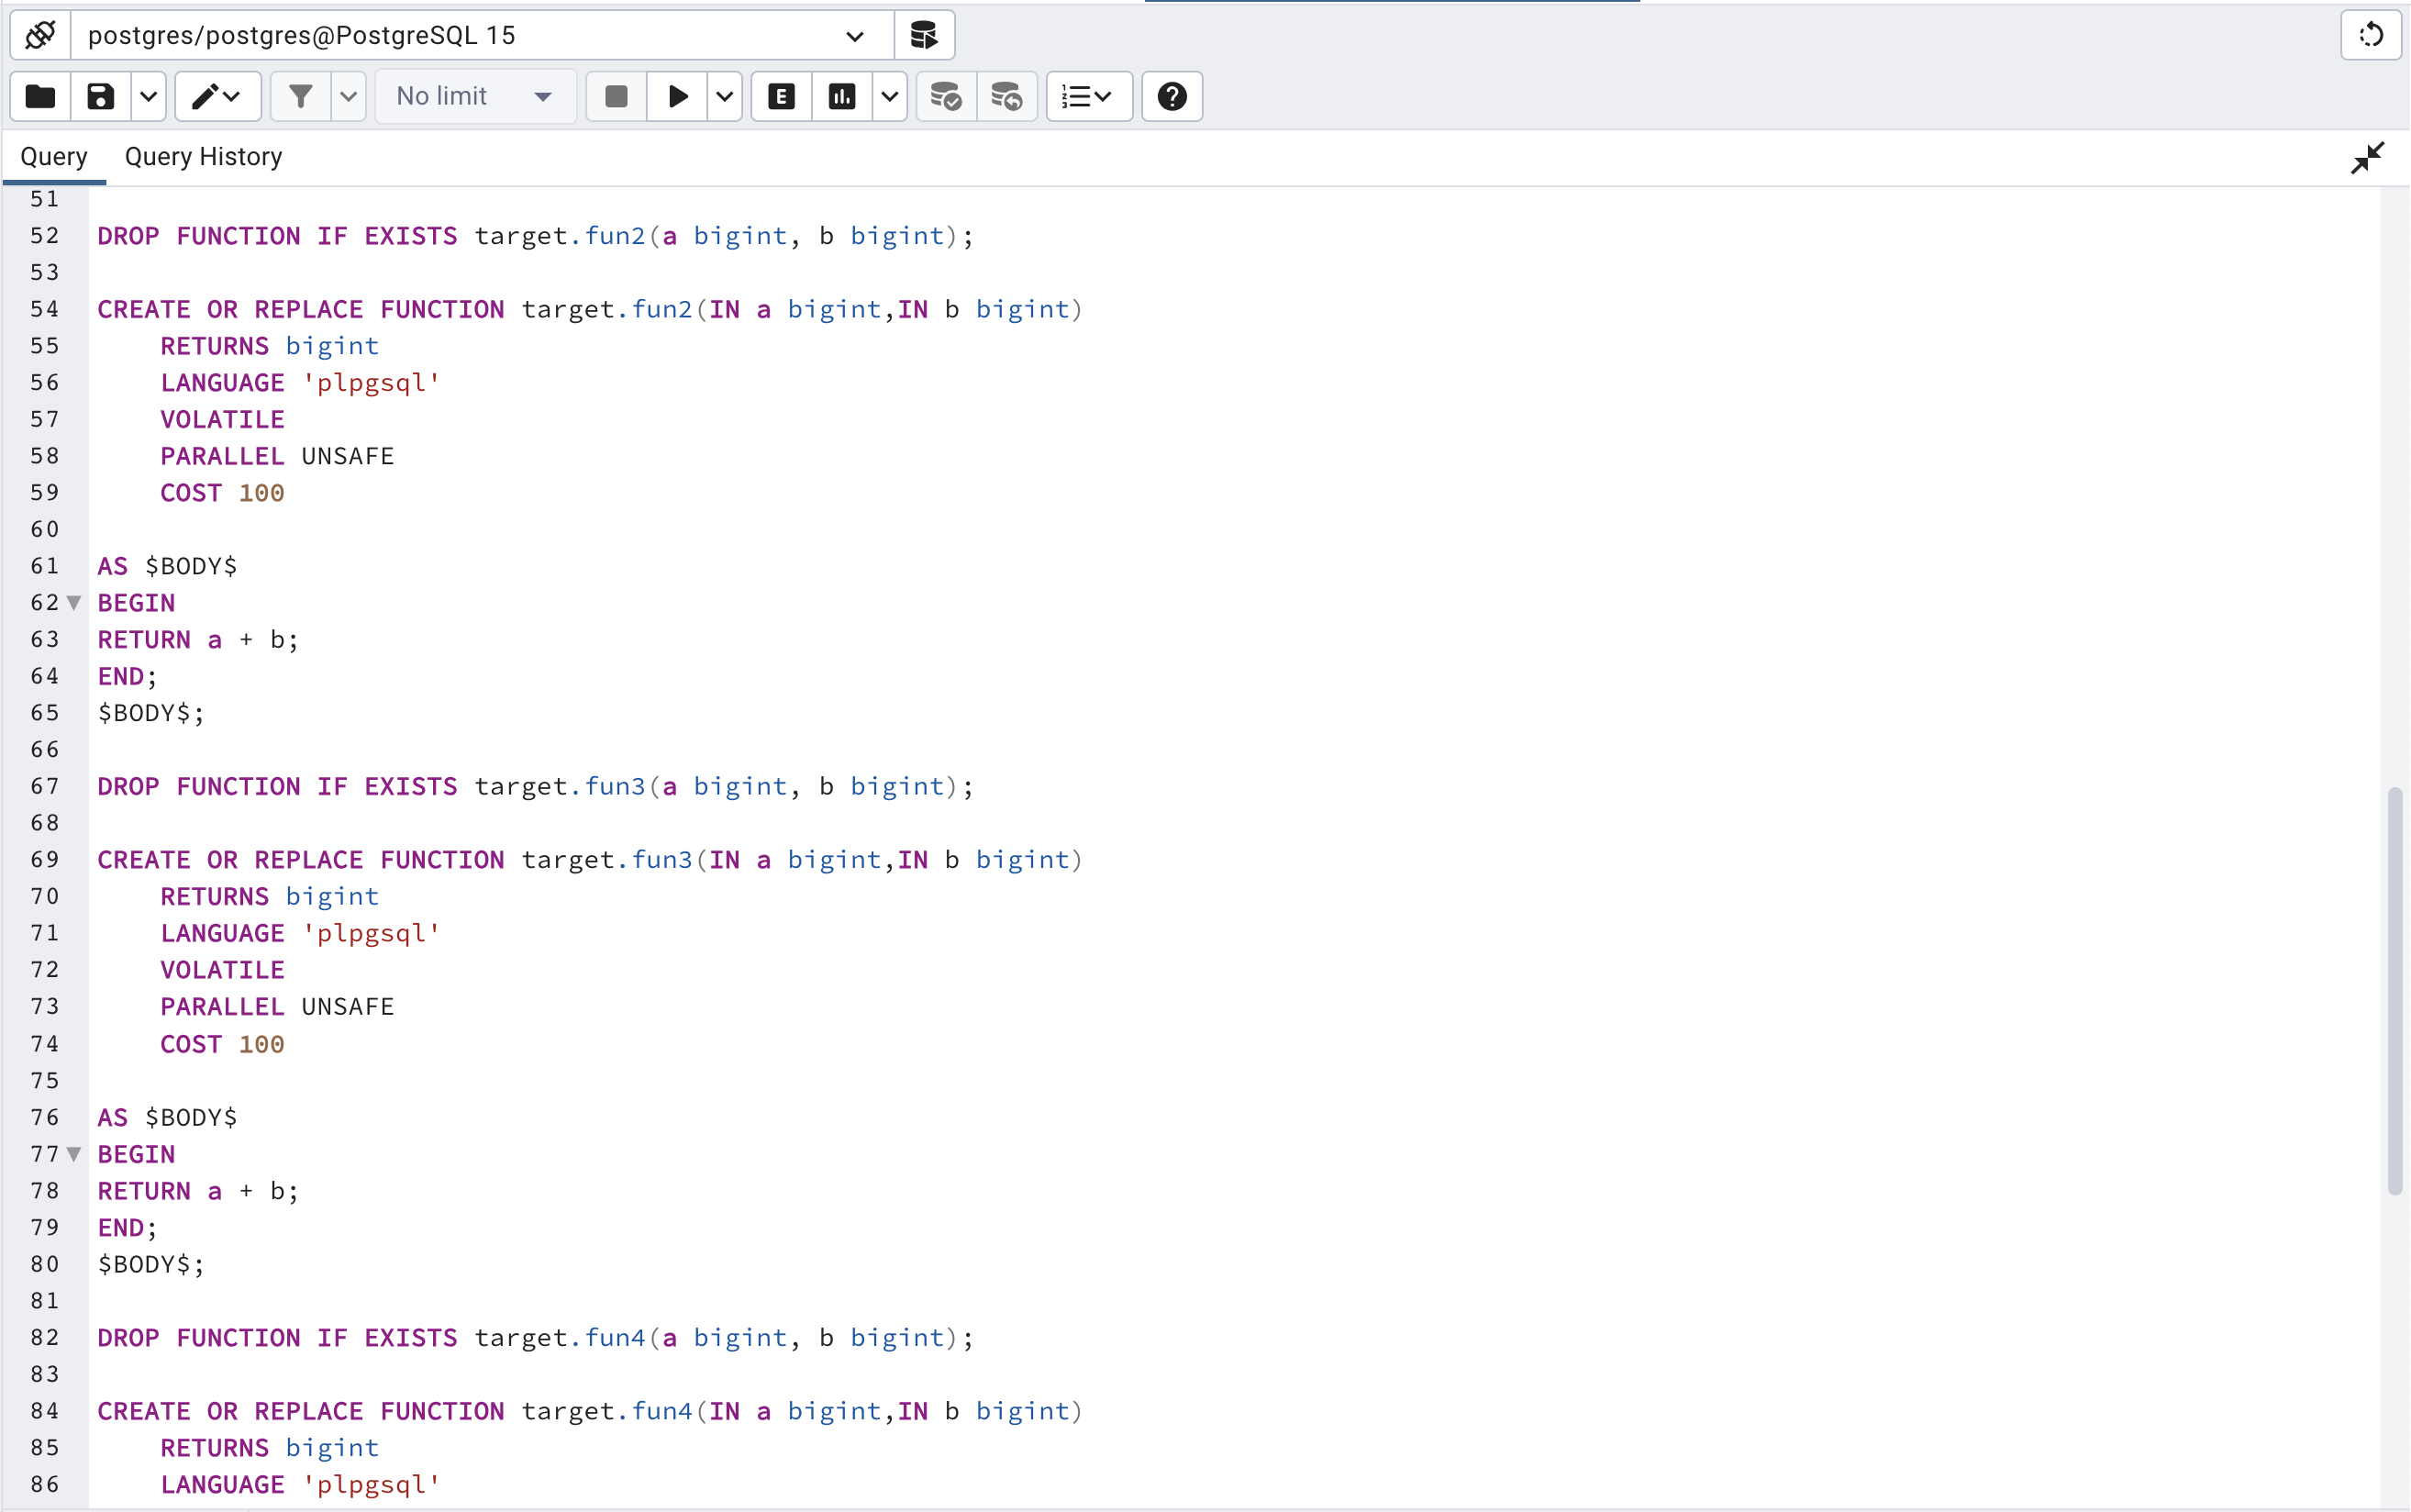The height and width of the screenshot is (1512, 2411).
Task: Click the commit transaction icon
Action: click(946, 97)
